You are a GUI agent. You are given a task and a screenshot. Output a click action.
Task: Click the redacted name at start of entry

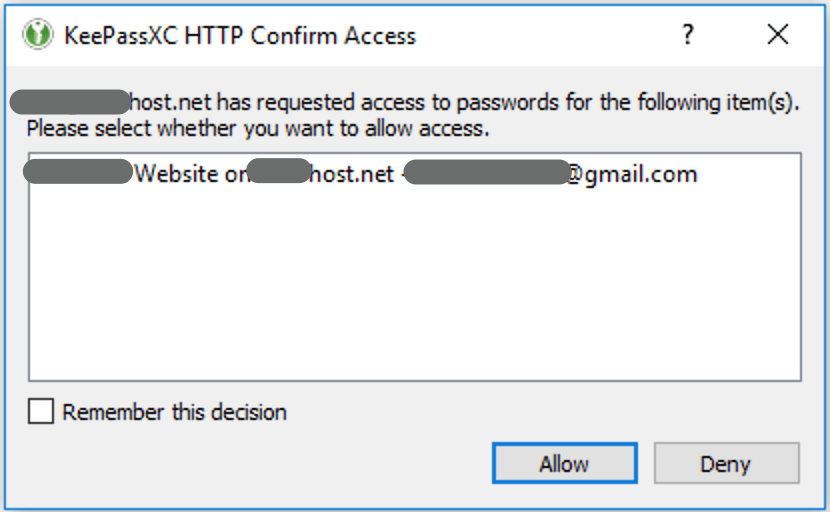[77, 172]
